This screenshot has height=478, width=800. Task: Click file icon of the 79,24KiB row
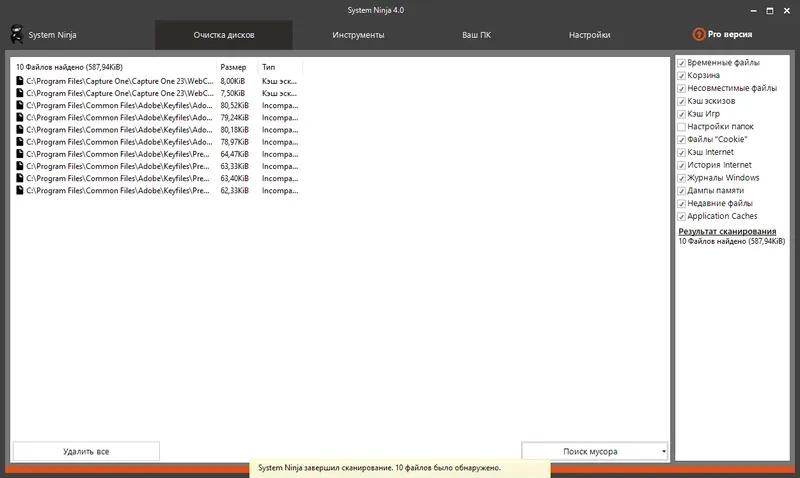coord(19,117)
